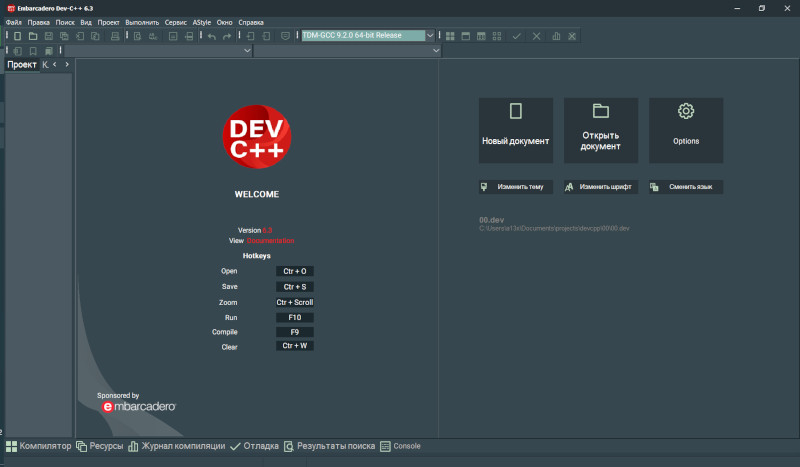Image resolution: width=800 pixels, height=467 pixels.
Task: Click the Новый документ tile
Action: click(516, 131)
